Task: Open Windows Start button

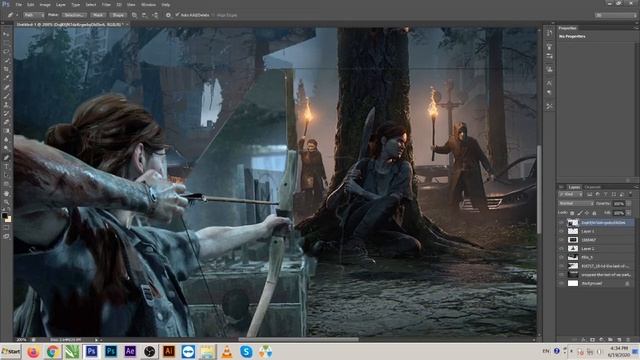Action: point(11,351)
